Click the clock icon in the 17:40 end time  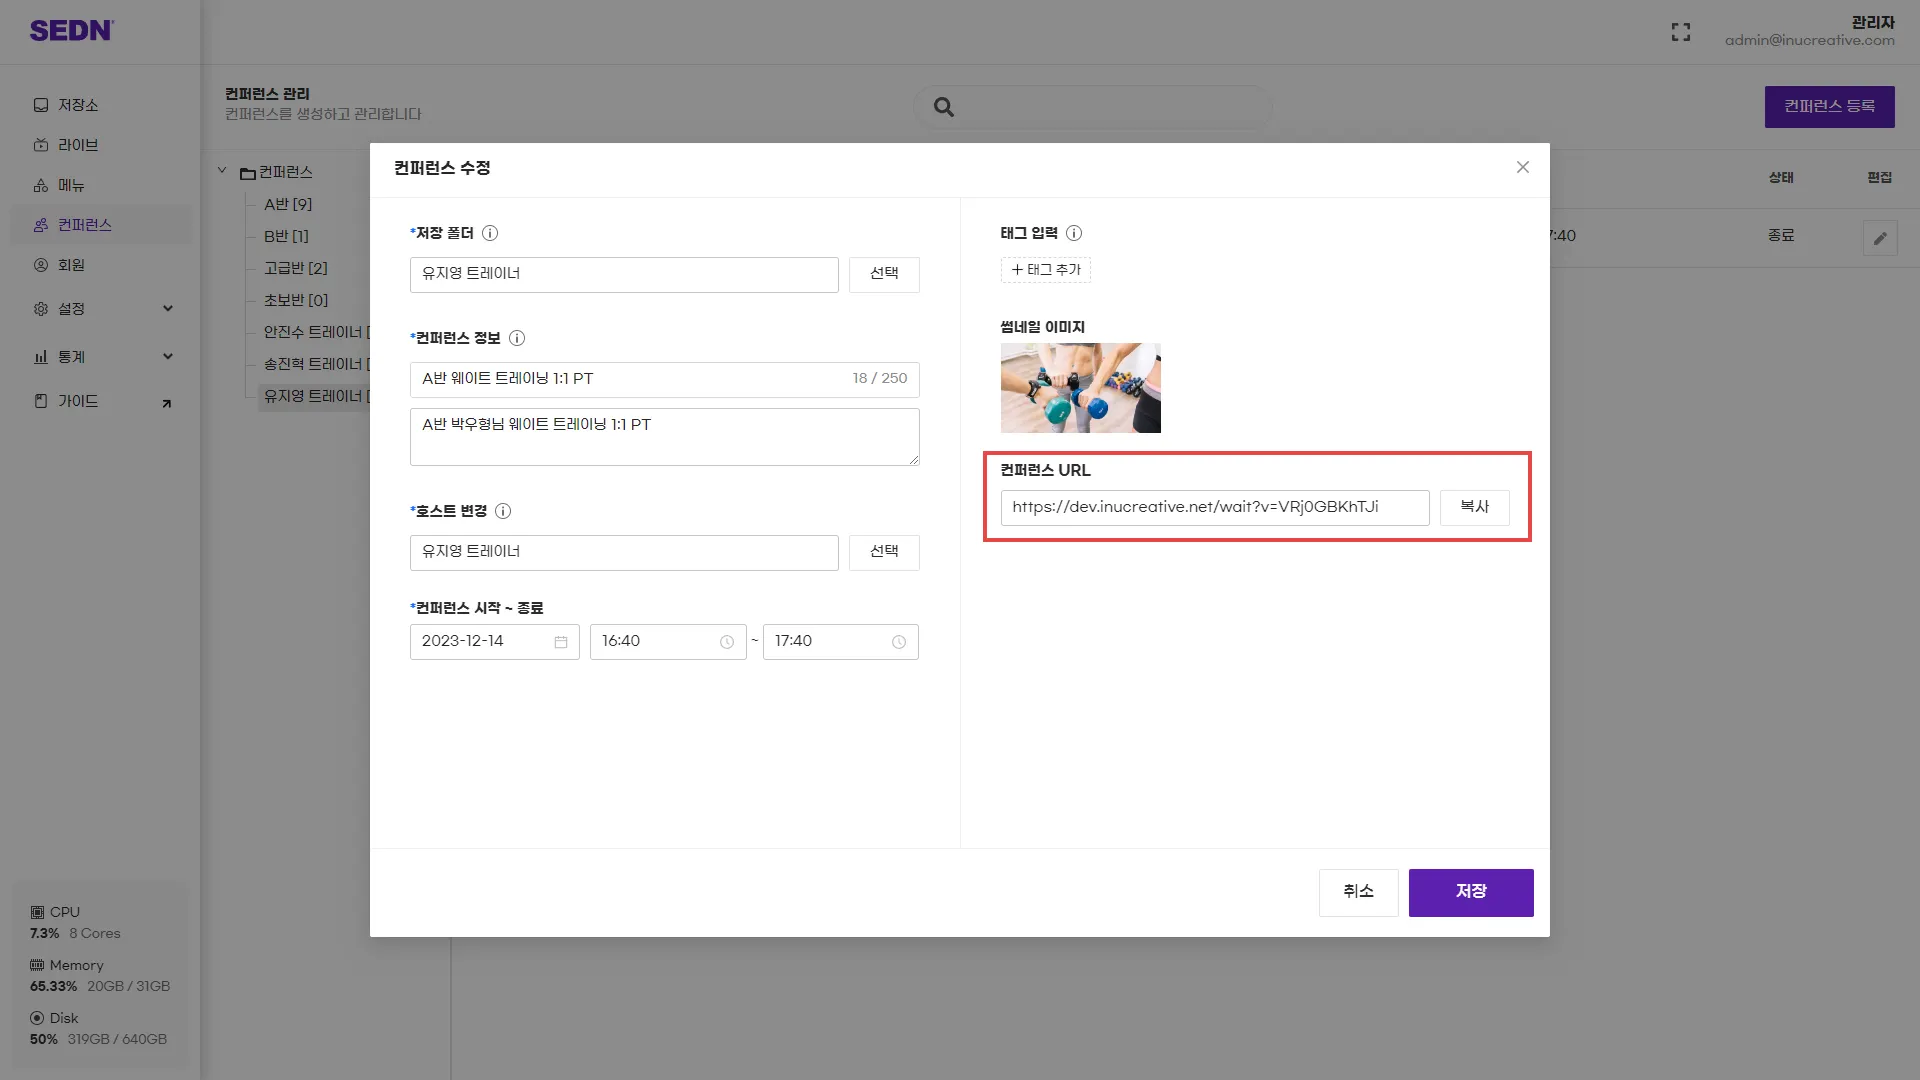pyautogui.click(x=899, y=642)
